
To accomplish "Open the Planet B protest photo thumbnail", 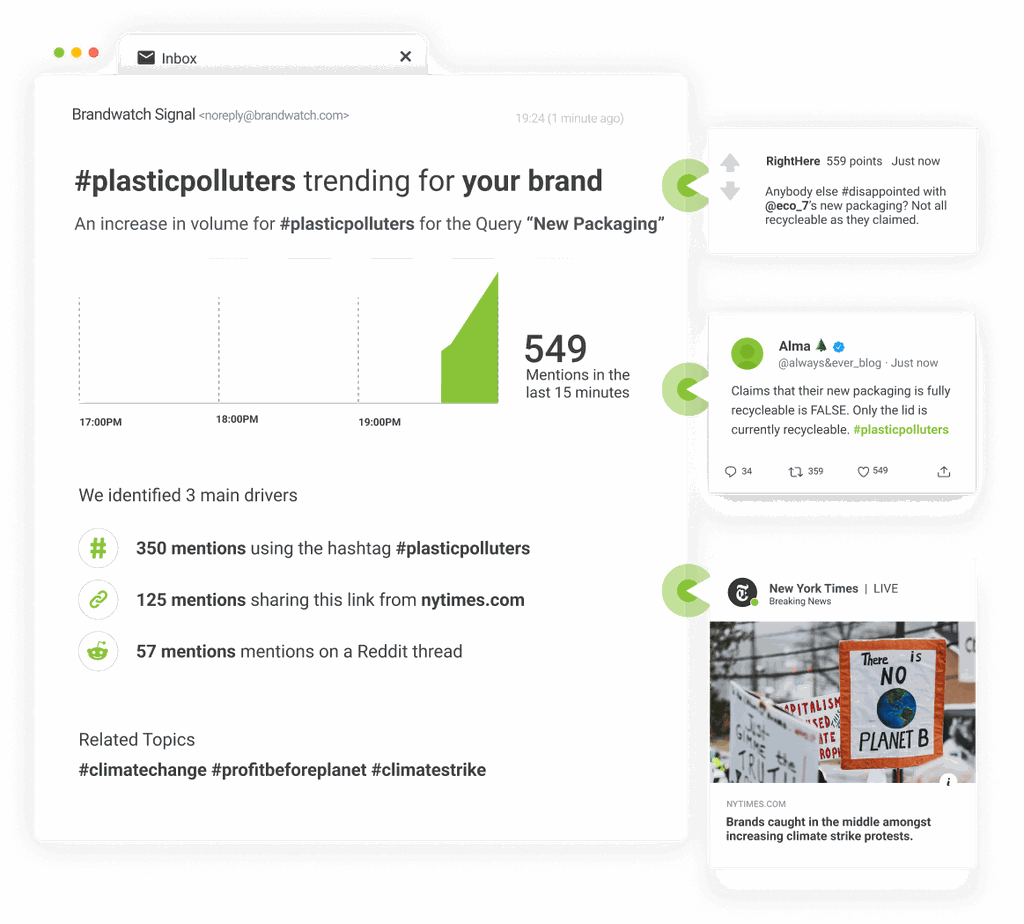I will pyautogui.click(x=841, y=702).
